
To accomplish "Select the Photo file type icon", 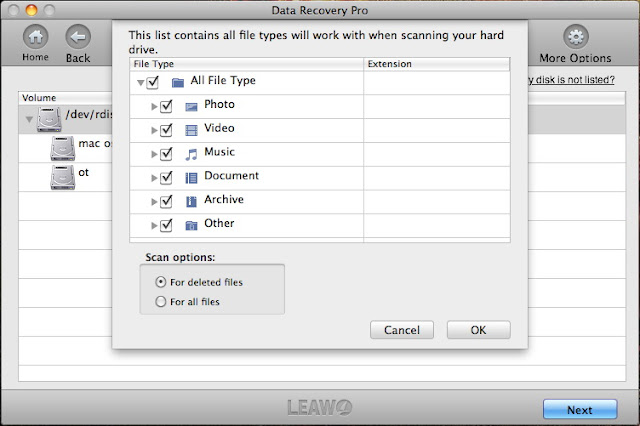I will pos(191,105).
